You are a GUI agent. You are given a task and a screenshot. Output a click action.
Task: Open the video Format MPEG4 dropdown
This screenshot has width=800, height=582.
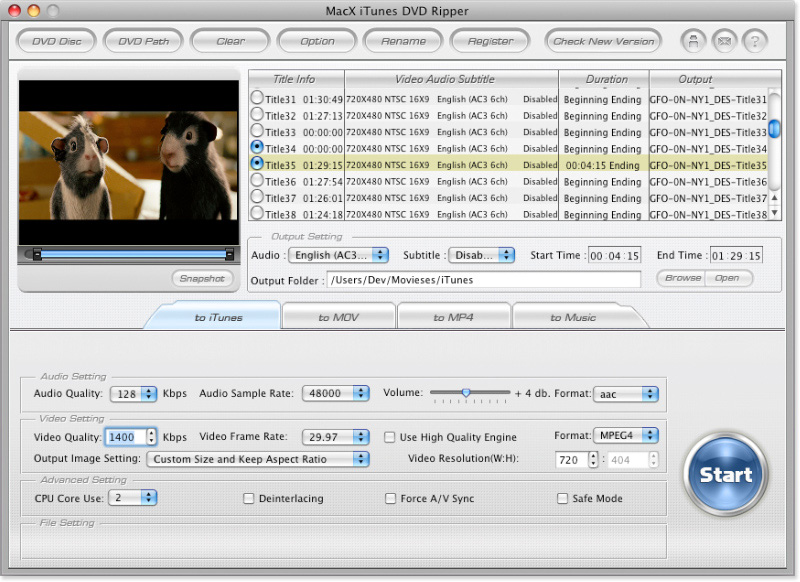[x=626, y=436]
